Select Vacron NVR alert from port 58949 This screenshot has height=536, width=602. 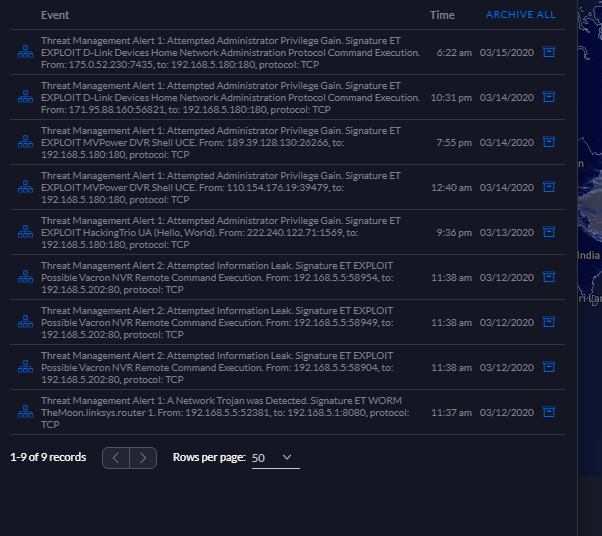tap(217, 322)
